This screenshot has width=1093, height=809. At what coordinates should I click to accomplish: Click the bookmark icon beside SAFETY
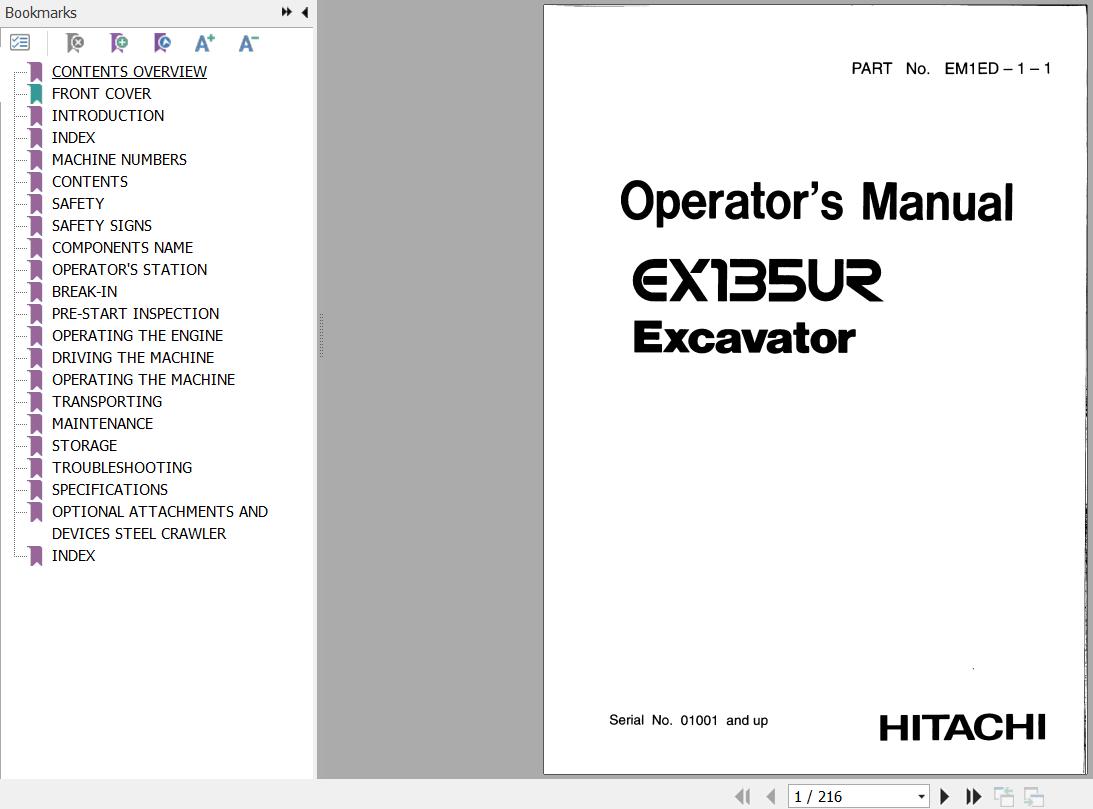coord(36,203)
